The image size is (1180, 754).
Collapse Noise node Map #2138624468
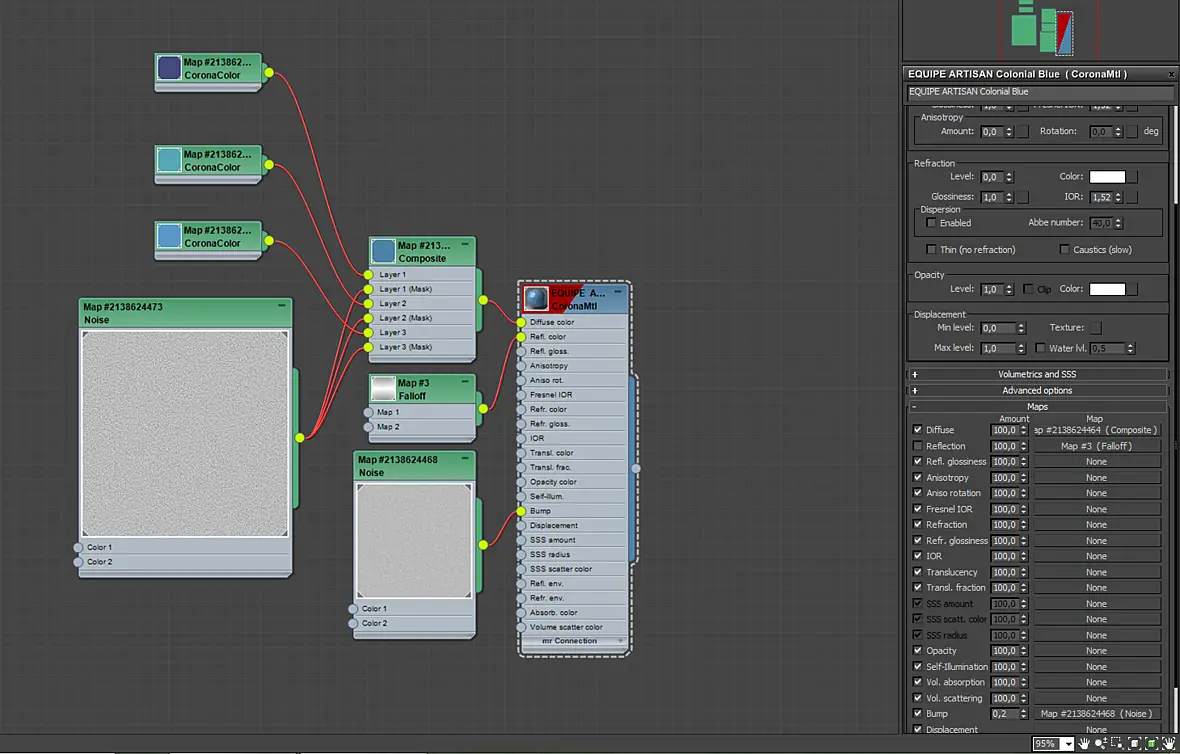tap(465, 458)
